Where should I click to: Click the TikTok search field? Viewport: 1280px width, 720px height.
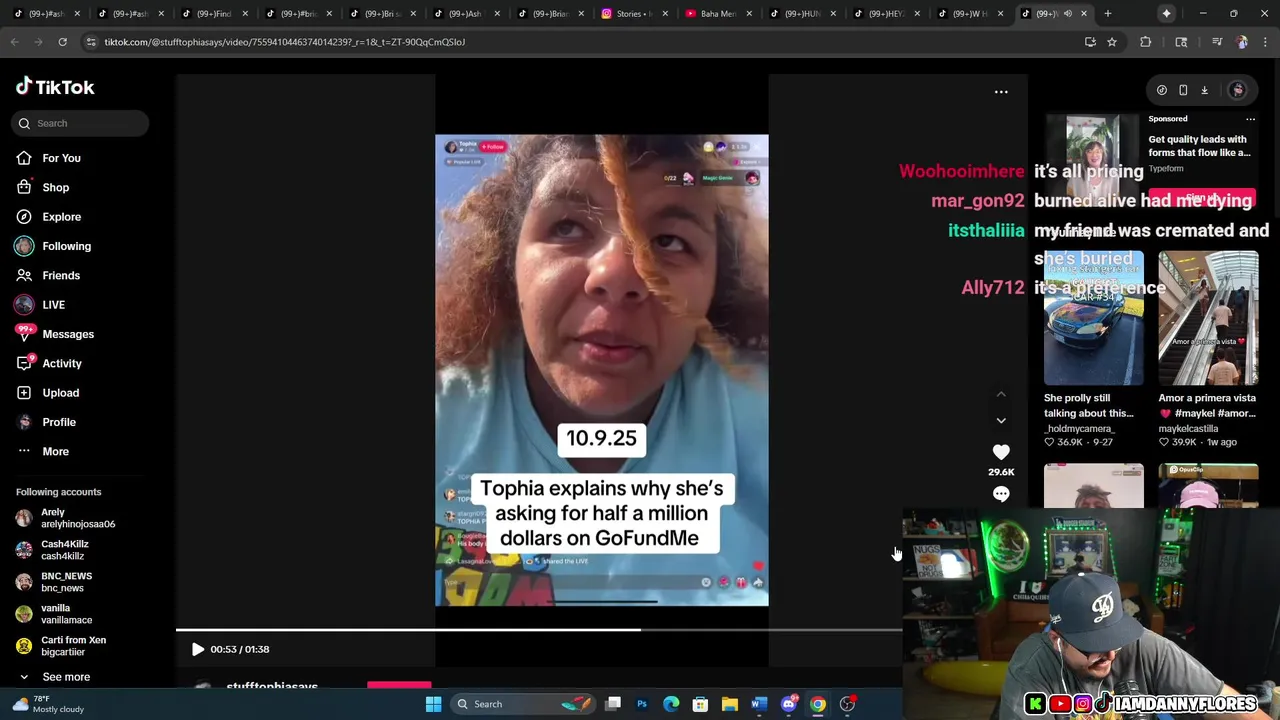[82, 123]
